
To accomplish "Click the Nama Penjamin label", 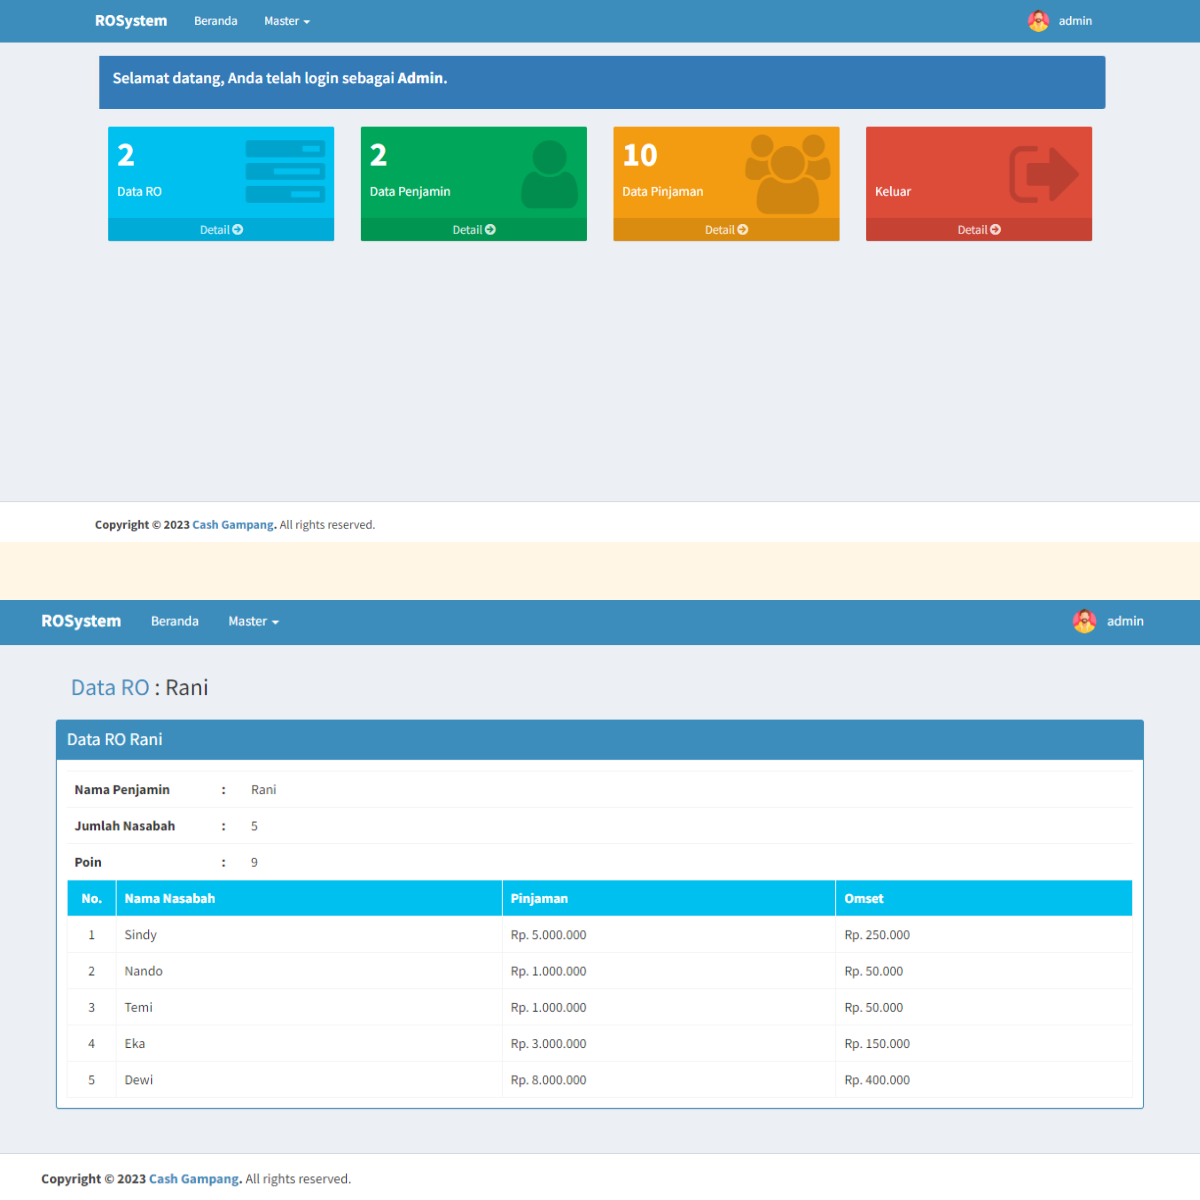I will [x=122, y=790].
